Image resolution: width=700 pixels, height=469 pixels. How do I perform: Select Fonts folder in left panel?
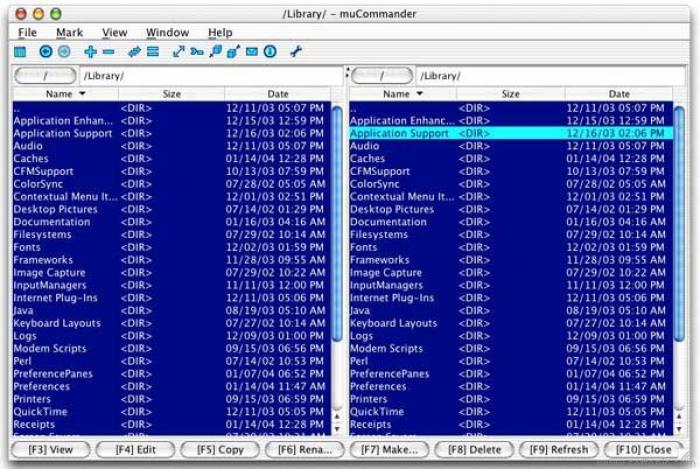click(x=172, y=247)
